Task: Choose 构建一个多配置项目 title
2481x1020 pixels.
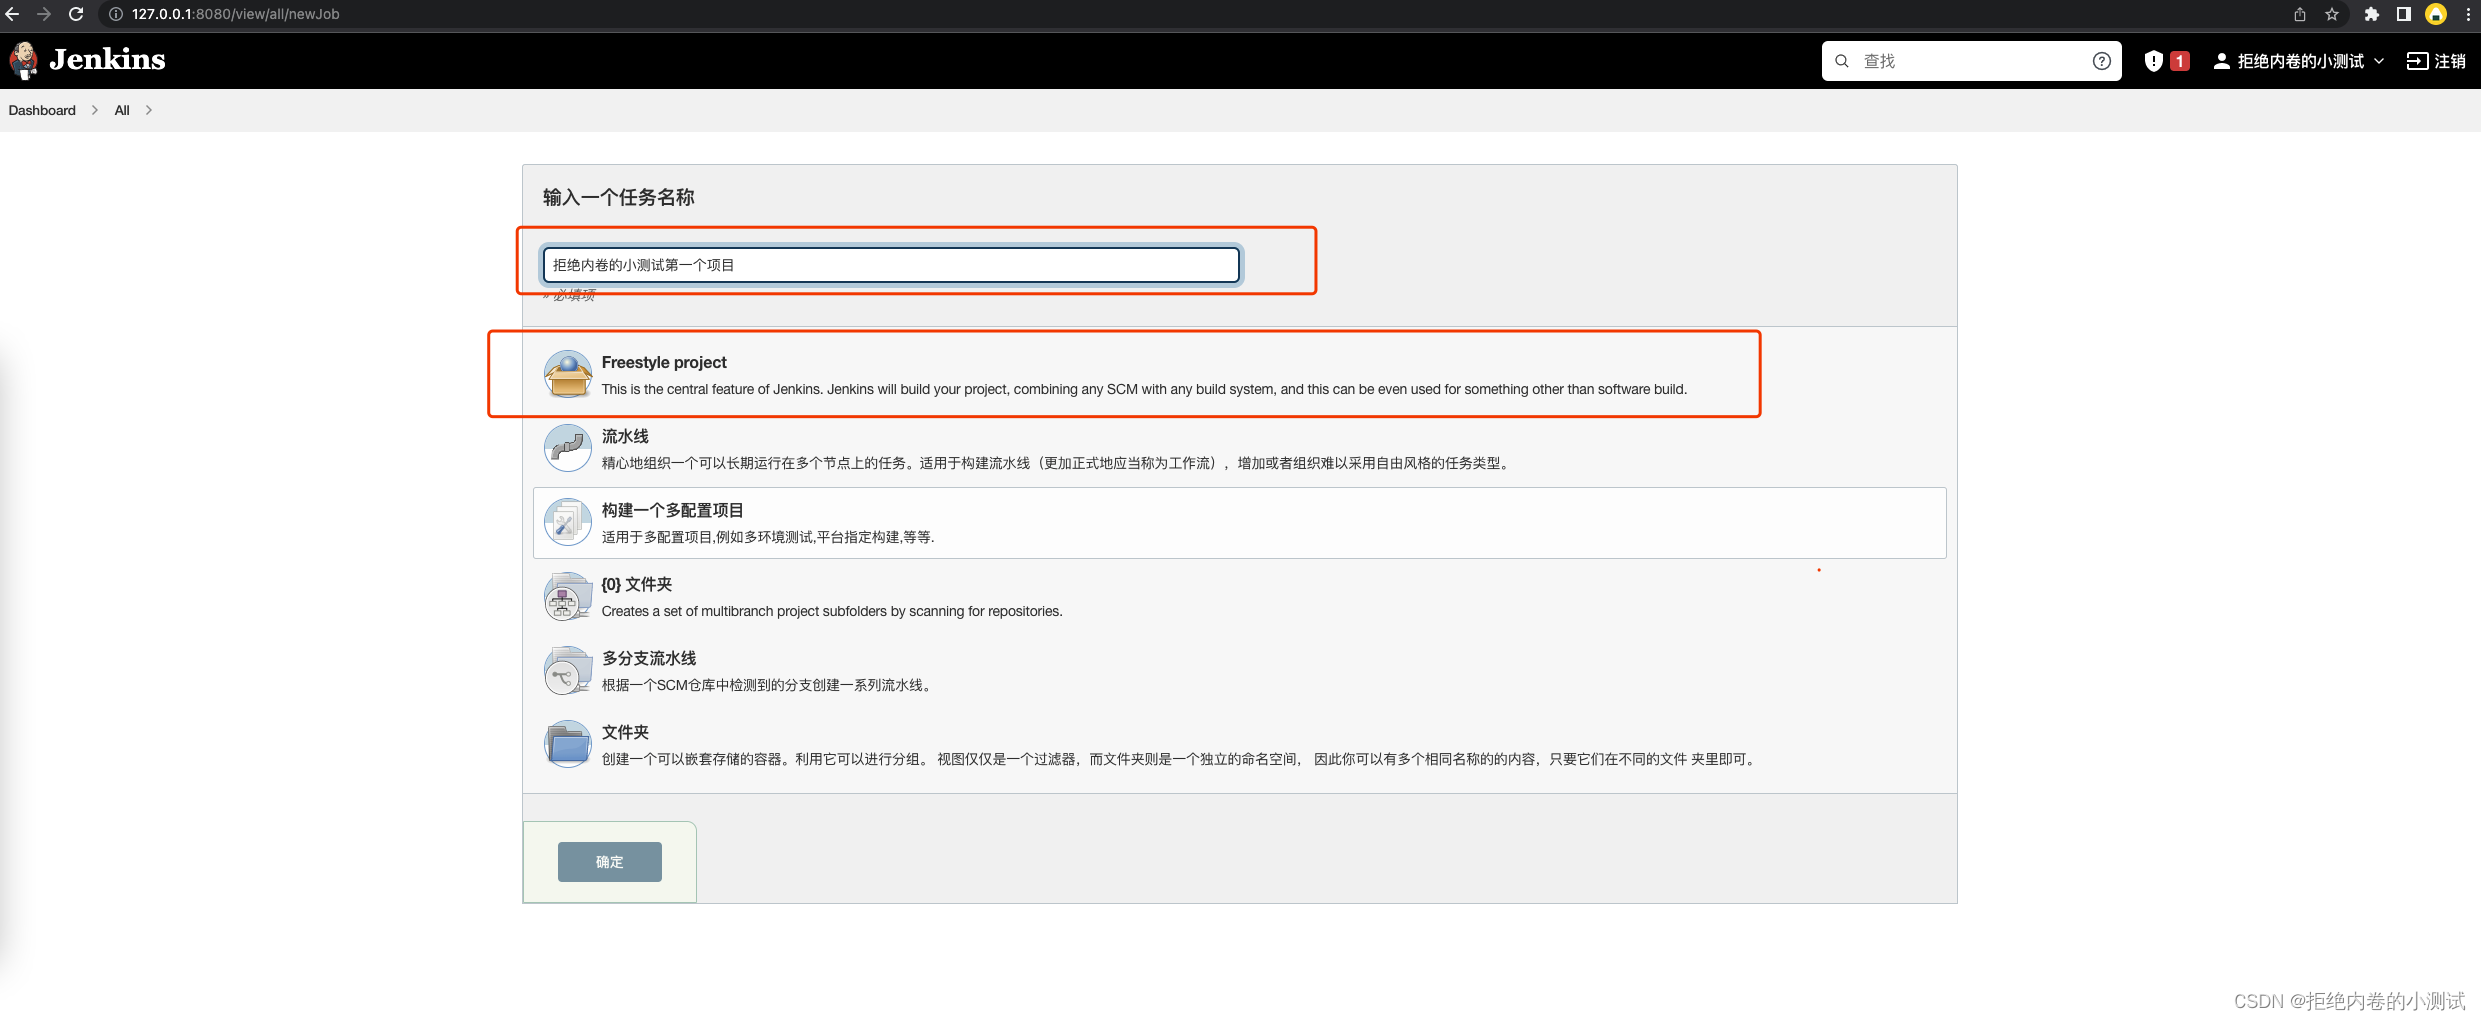Action: click(x=672, y=510)
